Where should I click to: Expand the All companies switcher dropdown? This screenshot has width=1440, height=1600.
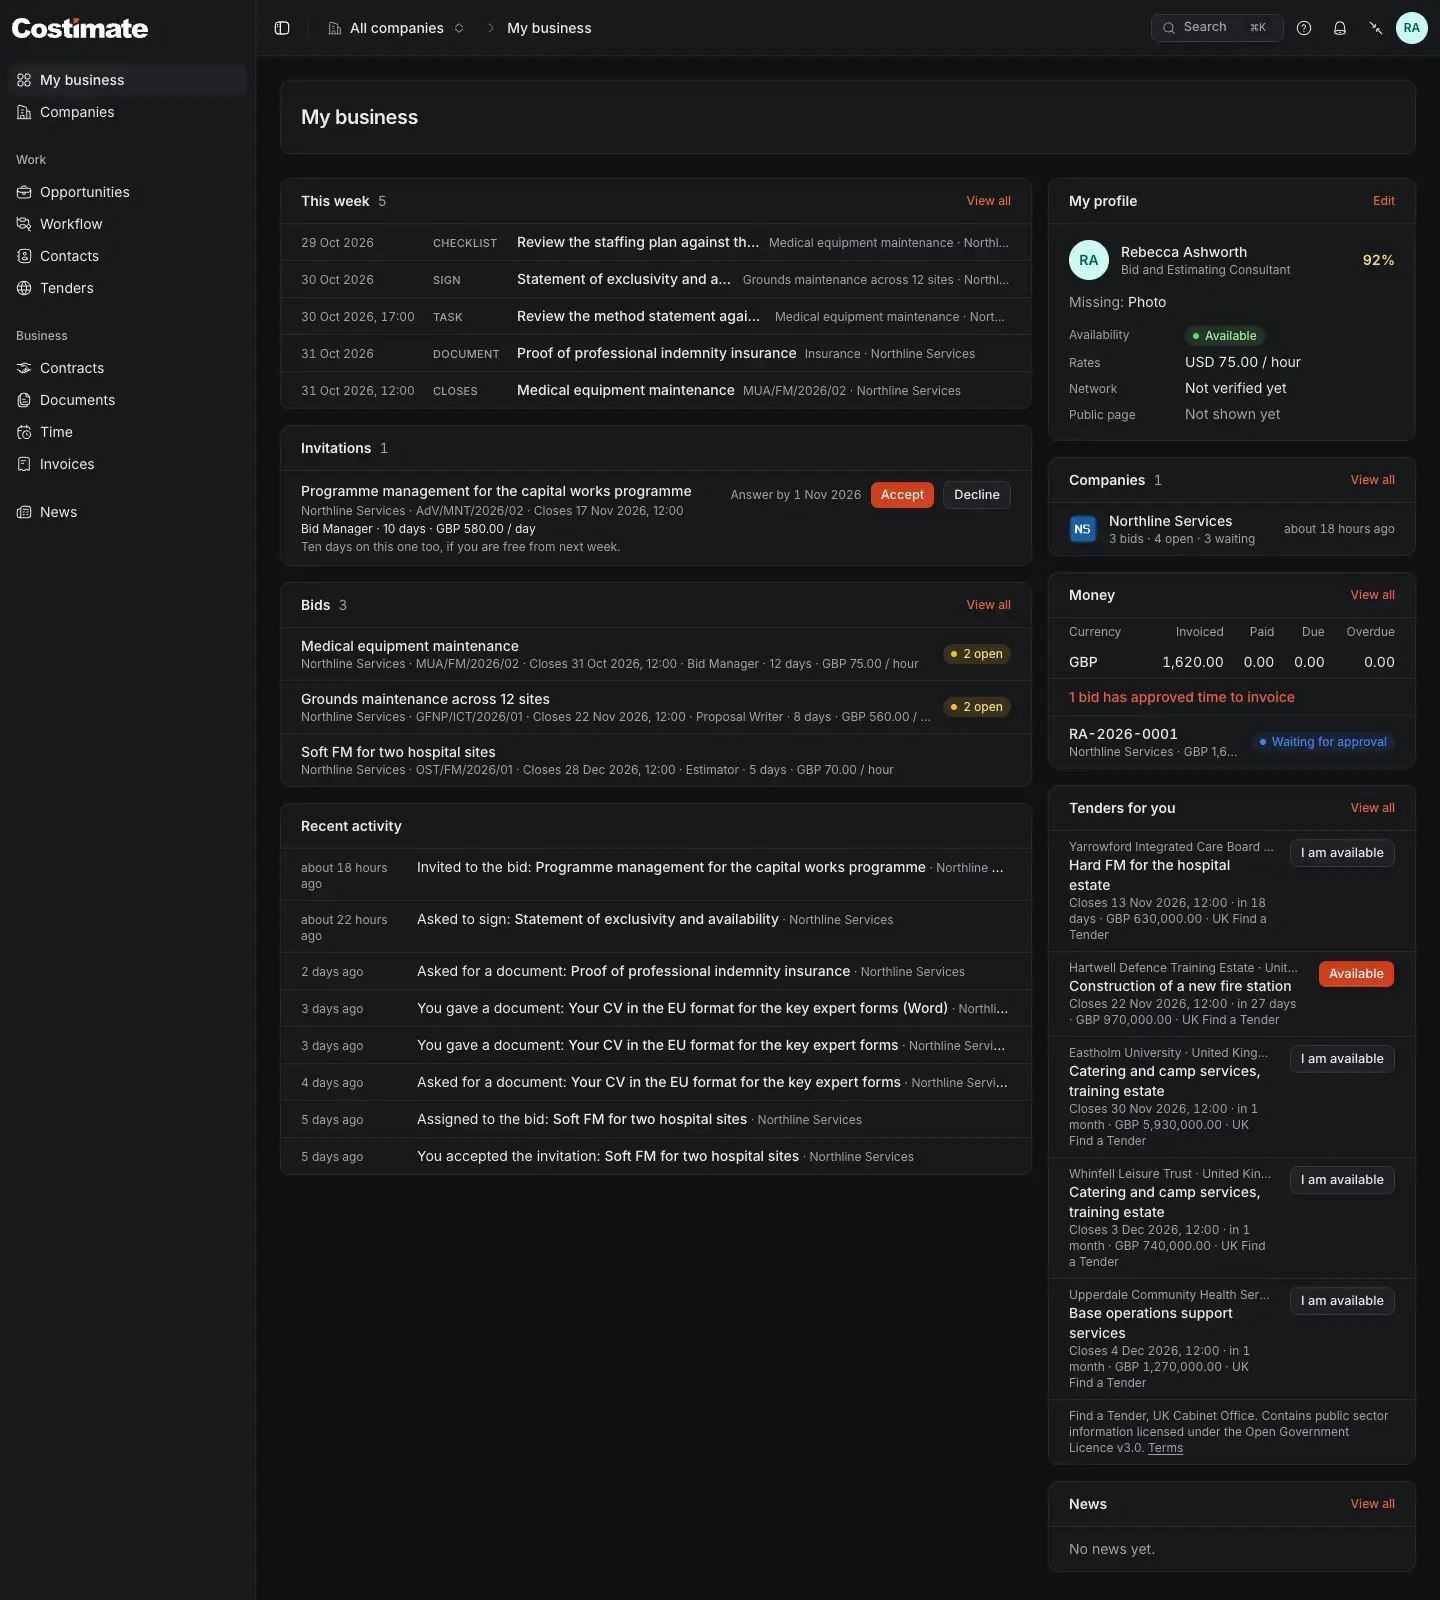396,28
